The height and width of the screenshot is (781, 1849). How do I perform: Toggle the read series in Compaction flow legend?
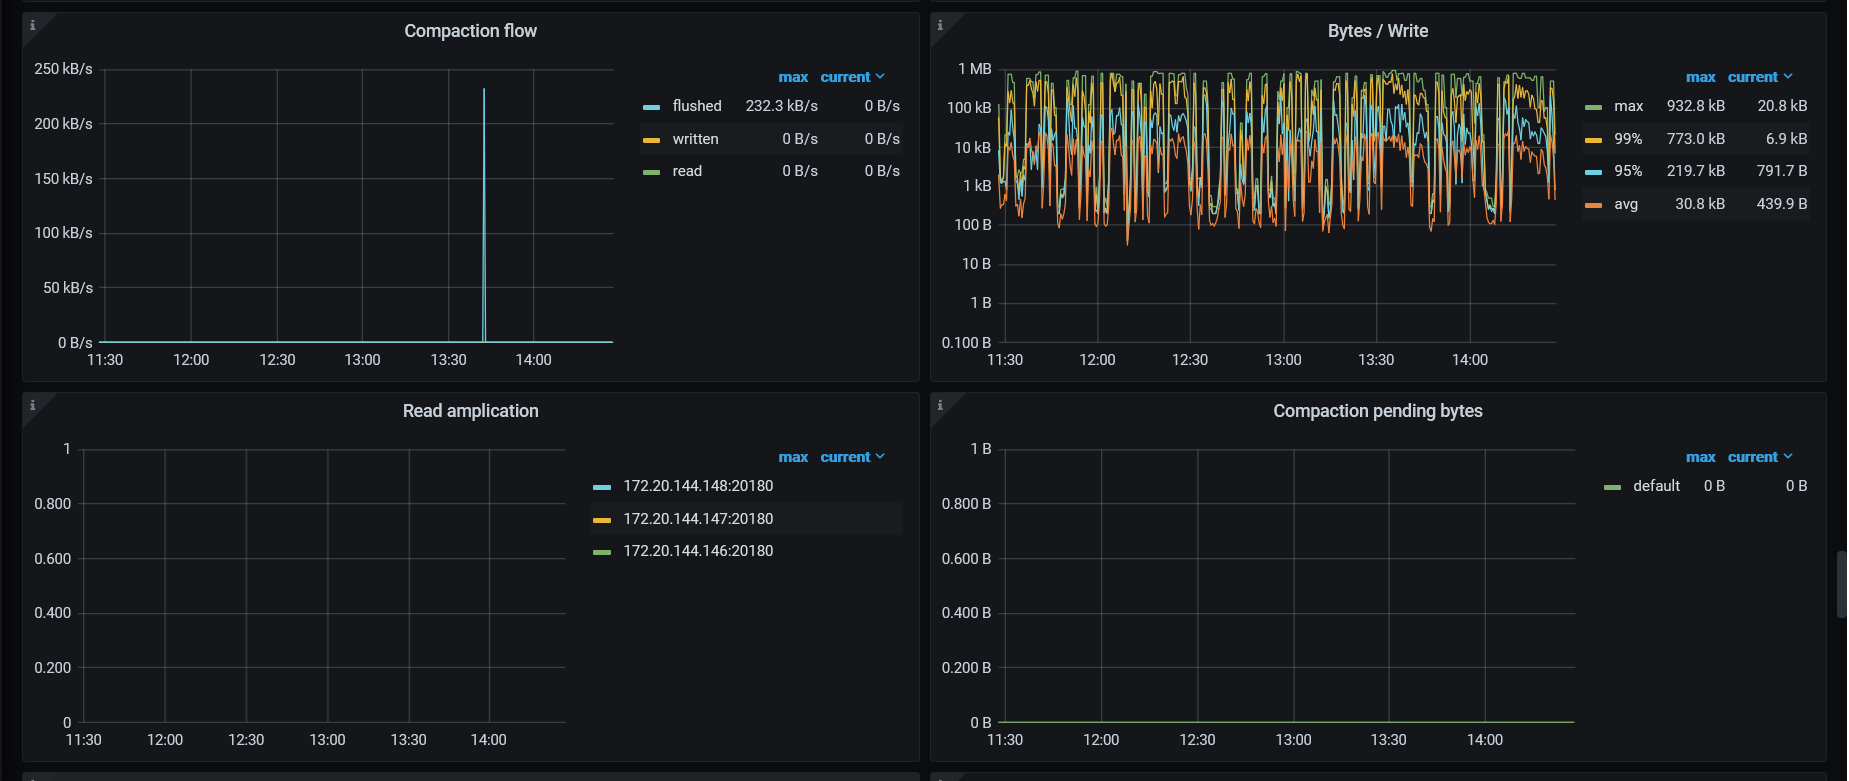click(x=687, y=171)
